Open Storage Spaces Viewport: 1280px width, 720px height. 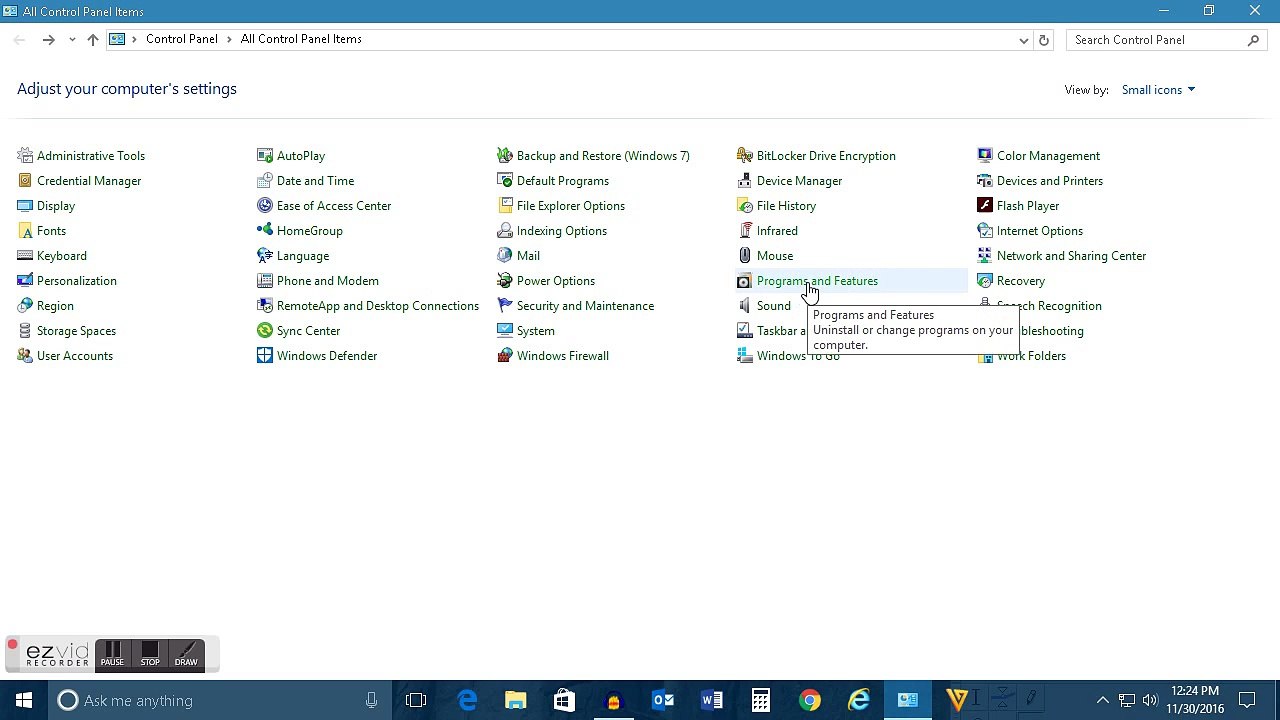pos(76,331)
